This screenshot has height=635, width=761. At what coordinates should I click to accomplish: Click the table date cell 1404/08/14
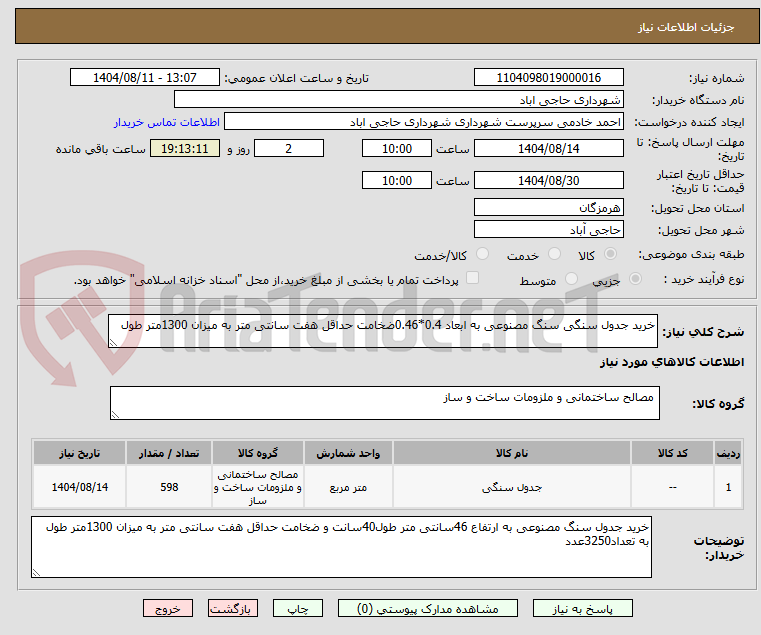[x=80, y=487]
